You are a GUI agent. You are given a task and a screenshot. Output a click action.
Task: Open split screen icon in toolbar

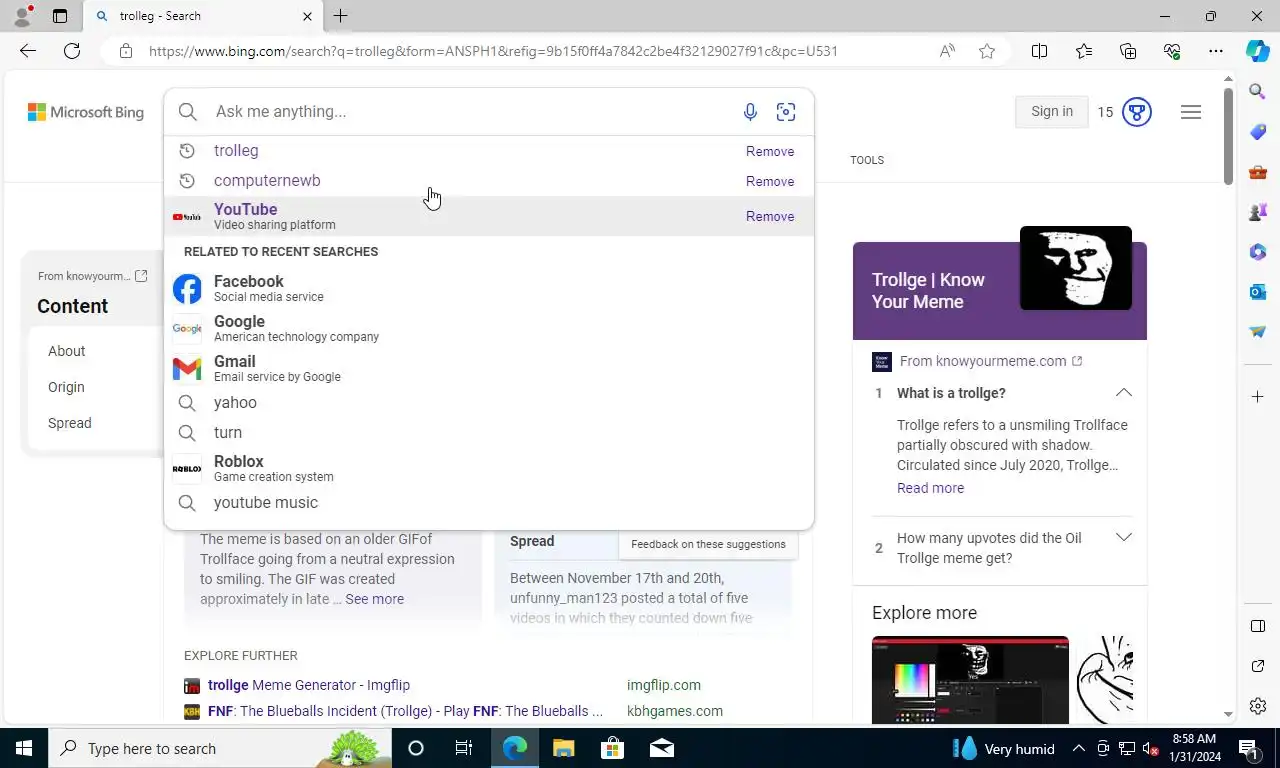pyautogui.click(x=1039, y=51)
